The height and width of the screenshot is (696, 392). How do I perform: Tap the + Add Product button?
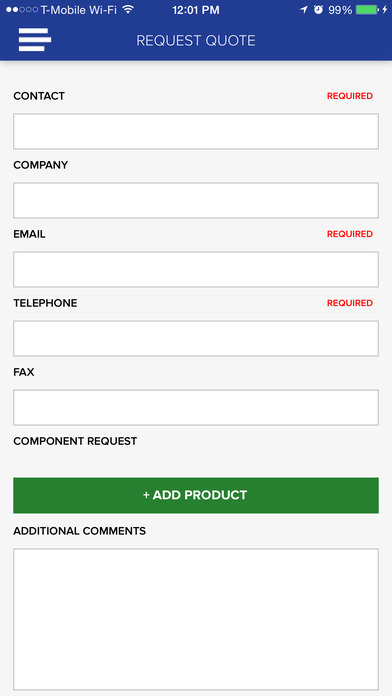pyautogui.click(x=196, y=495)
